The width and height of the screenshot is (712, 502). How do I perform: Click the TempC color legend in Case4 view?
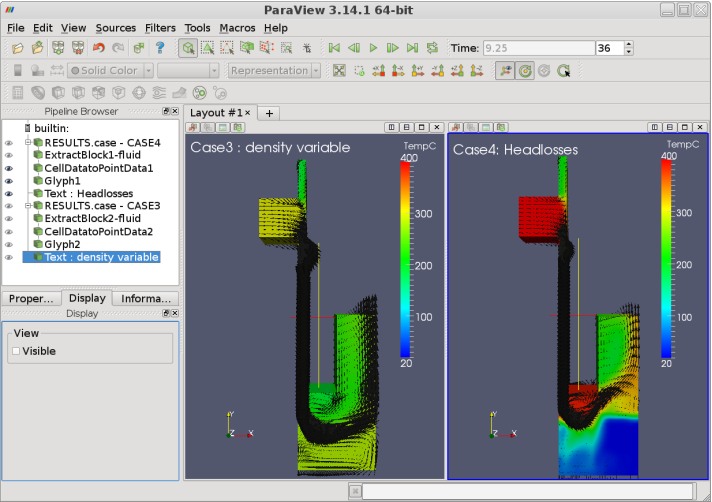click(666, 258)
